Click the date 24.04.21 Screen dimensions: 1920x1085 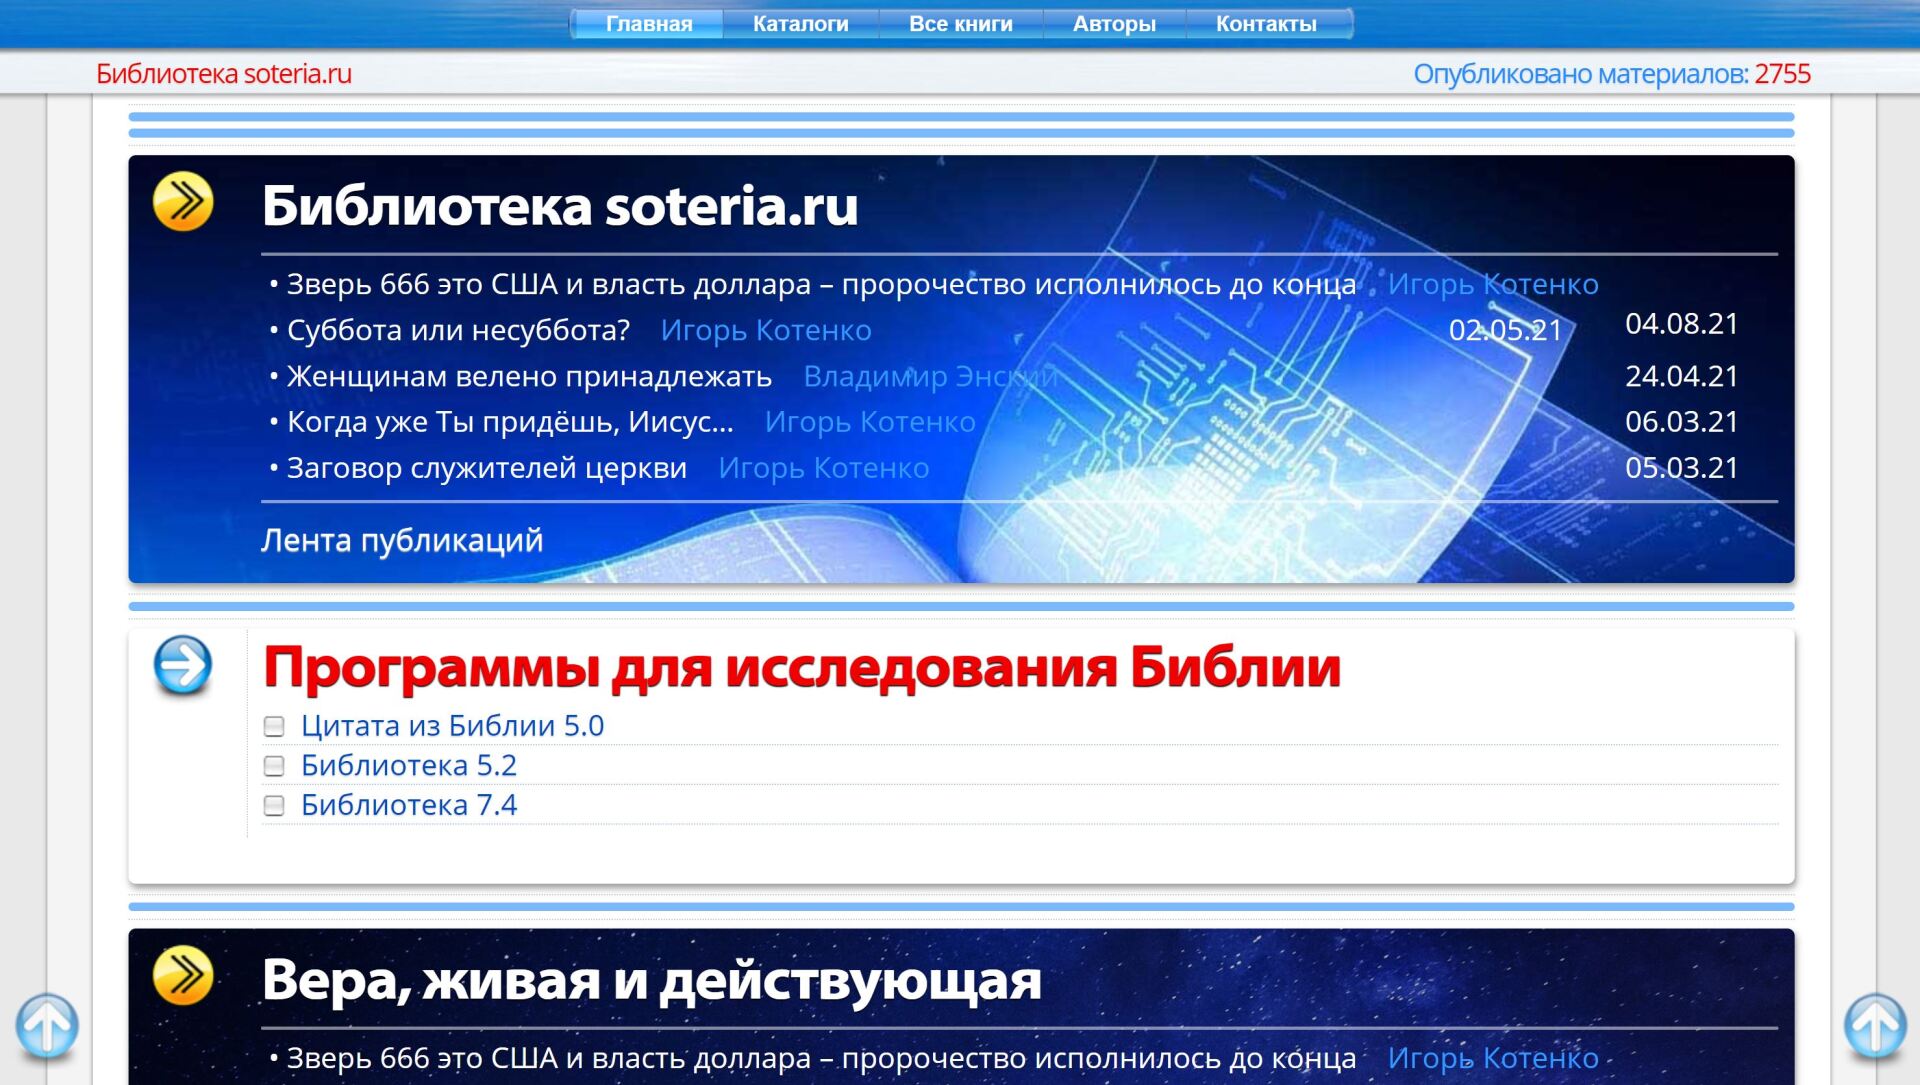click(x=1682, y=376)
